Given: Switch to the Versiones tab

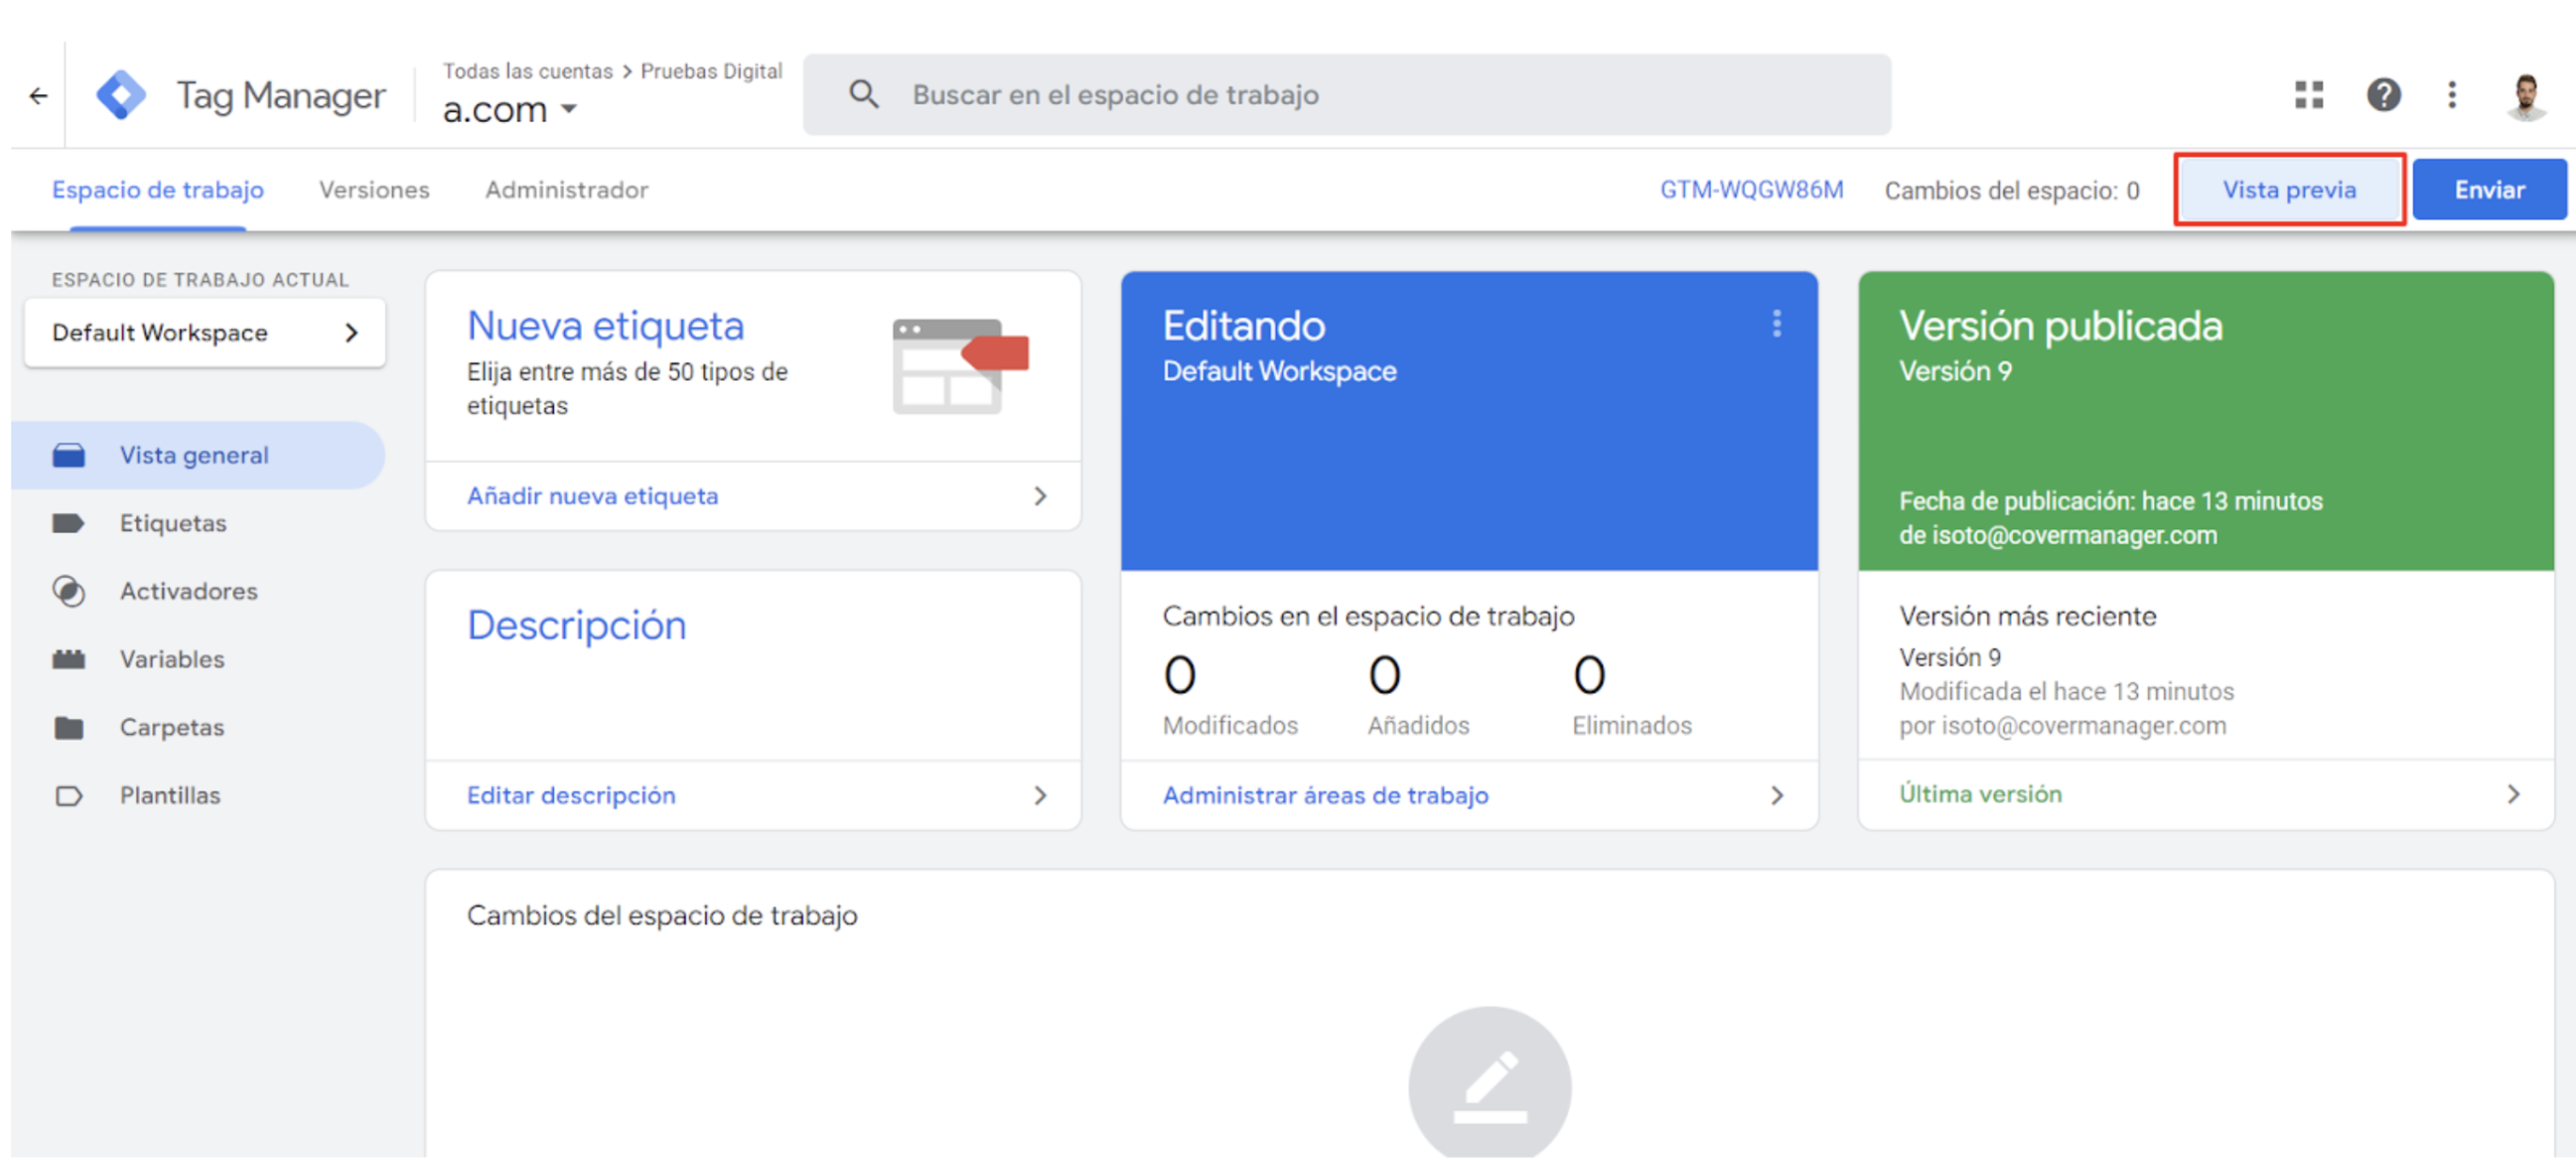Looking at the screenshot, I should click(374, 190).
